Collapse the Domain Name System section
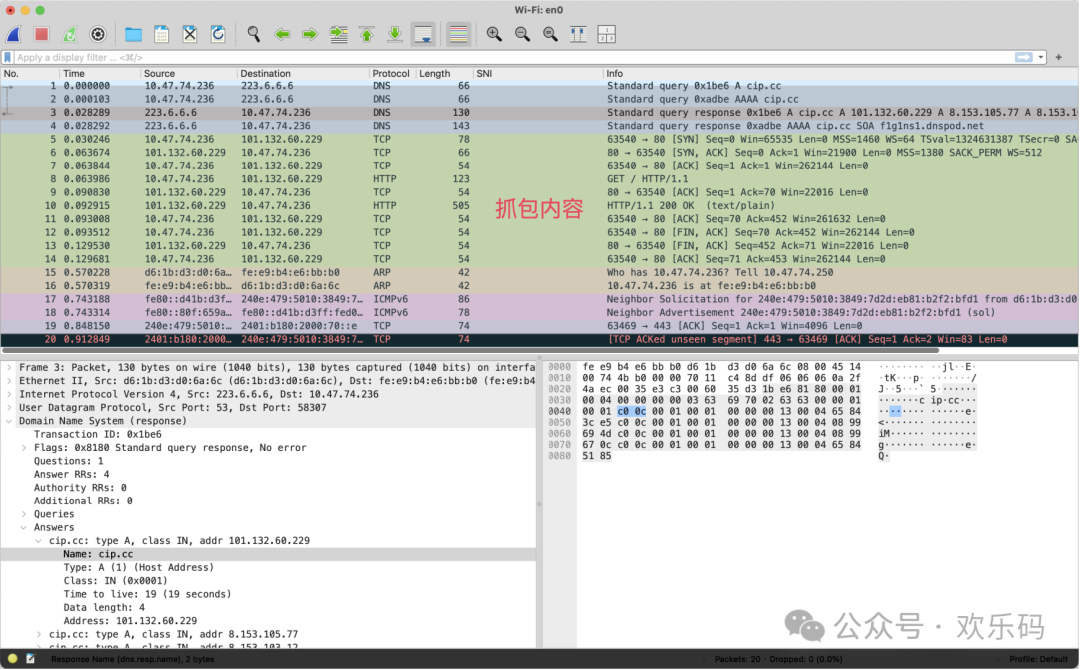Image resolution: width=1080 pixels, height=670 pixels. click(10, 421)
